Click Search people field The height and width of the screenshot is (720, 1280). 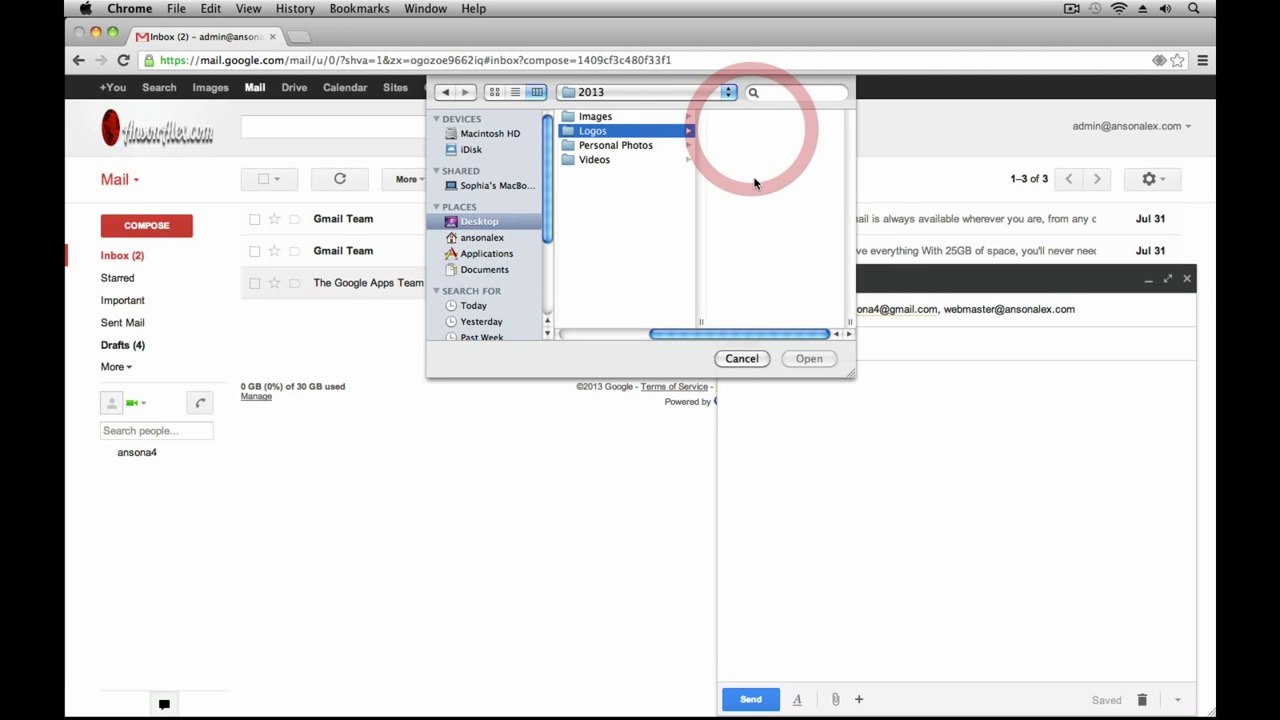157,431
